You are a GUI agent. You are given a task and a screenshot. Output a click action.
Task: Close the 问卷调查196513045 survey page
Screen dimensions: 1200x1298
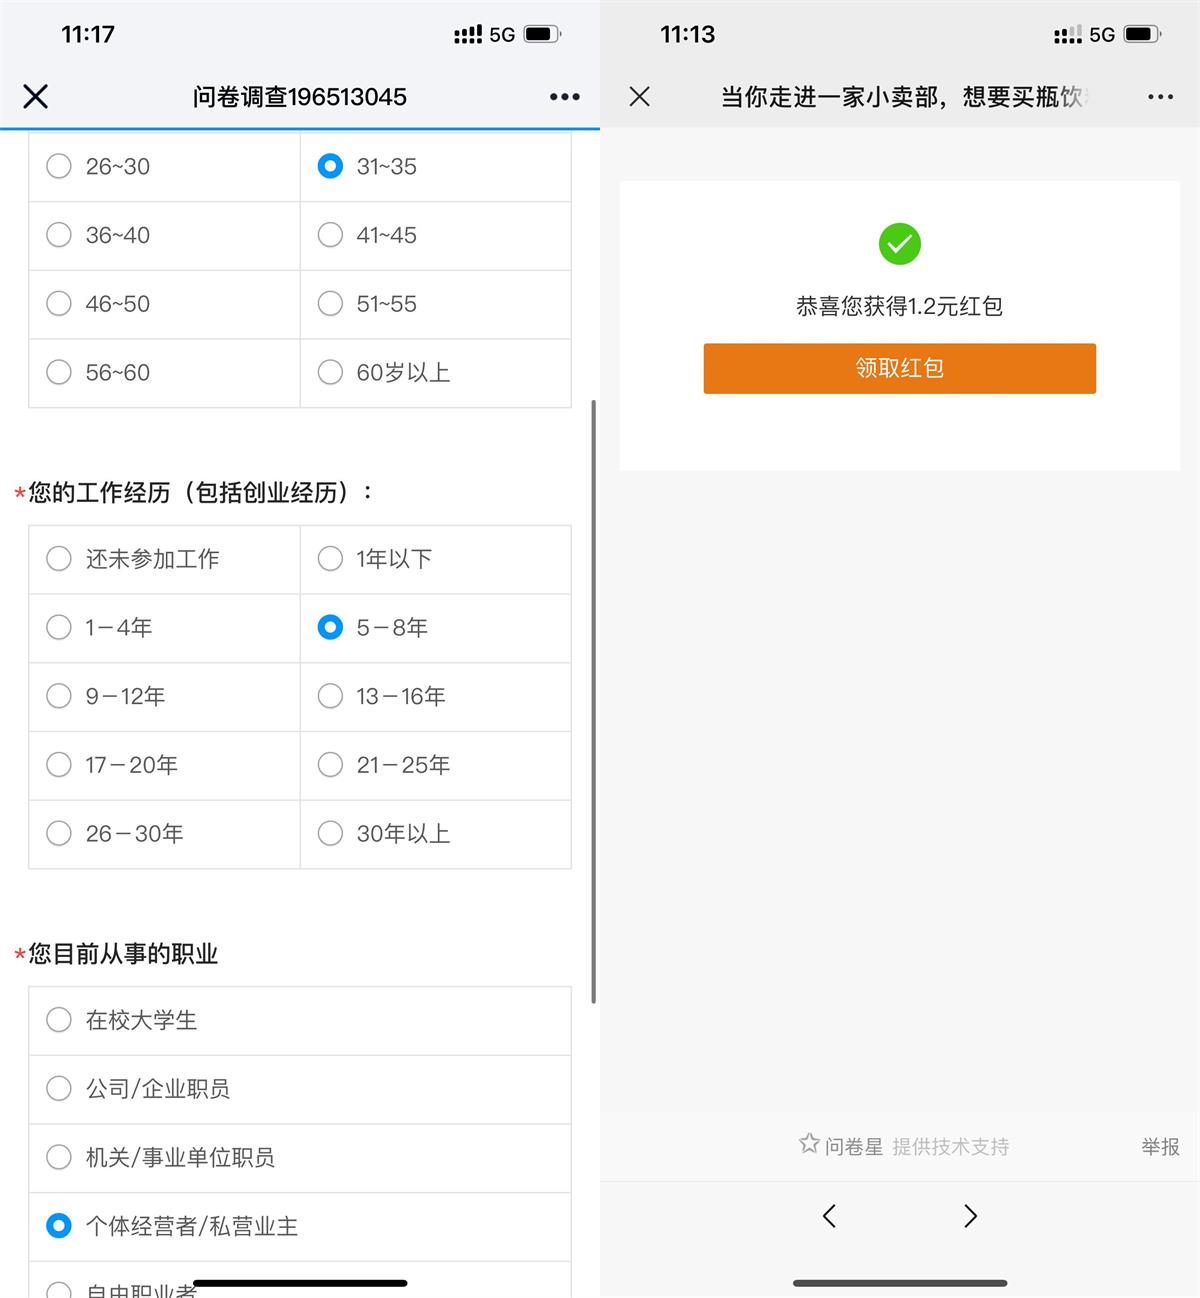(x=36, y=96)
